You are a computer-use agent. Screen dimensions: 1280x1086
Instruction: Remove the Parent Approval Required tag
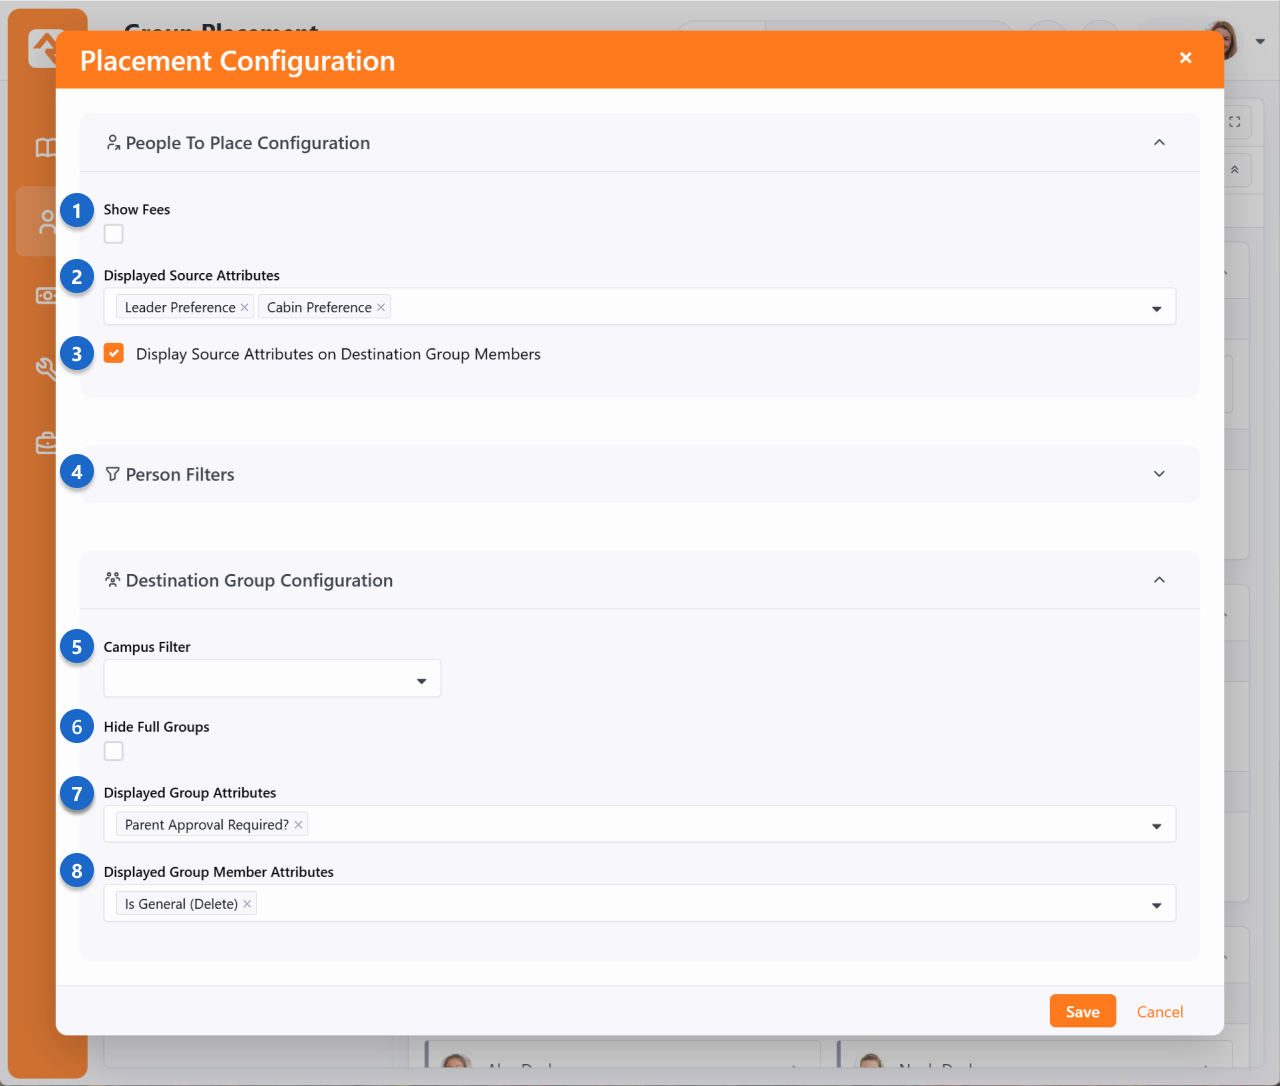coord(298,825)
